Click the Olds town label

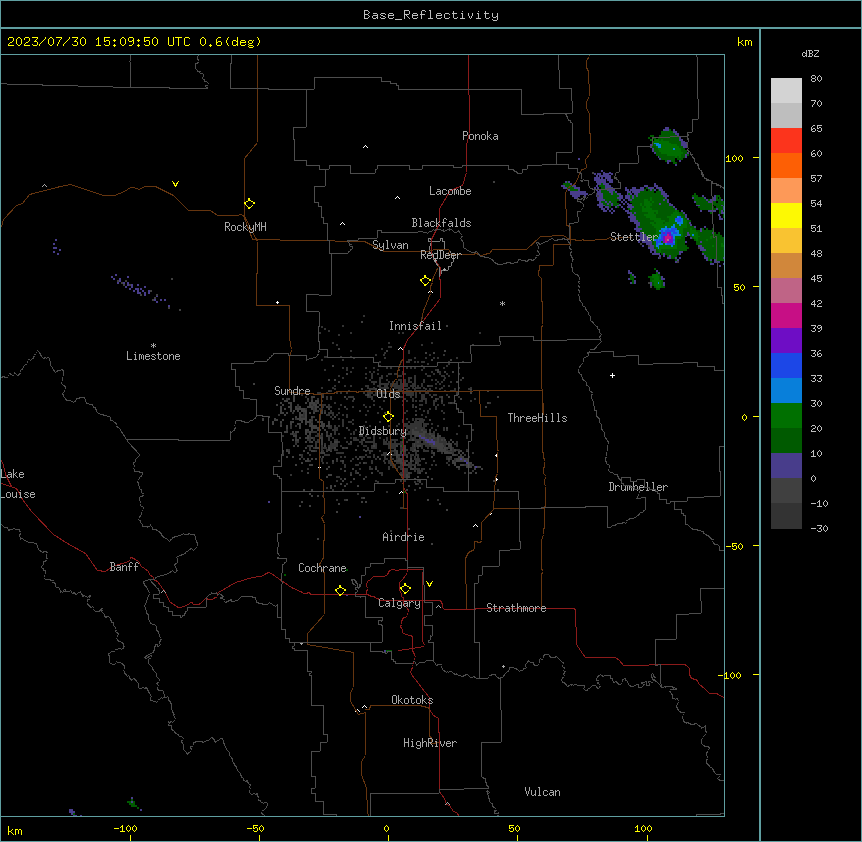point(388,394)
